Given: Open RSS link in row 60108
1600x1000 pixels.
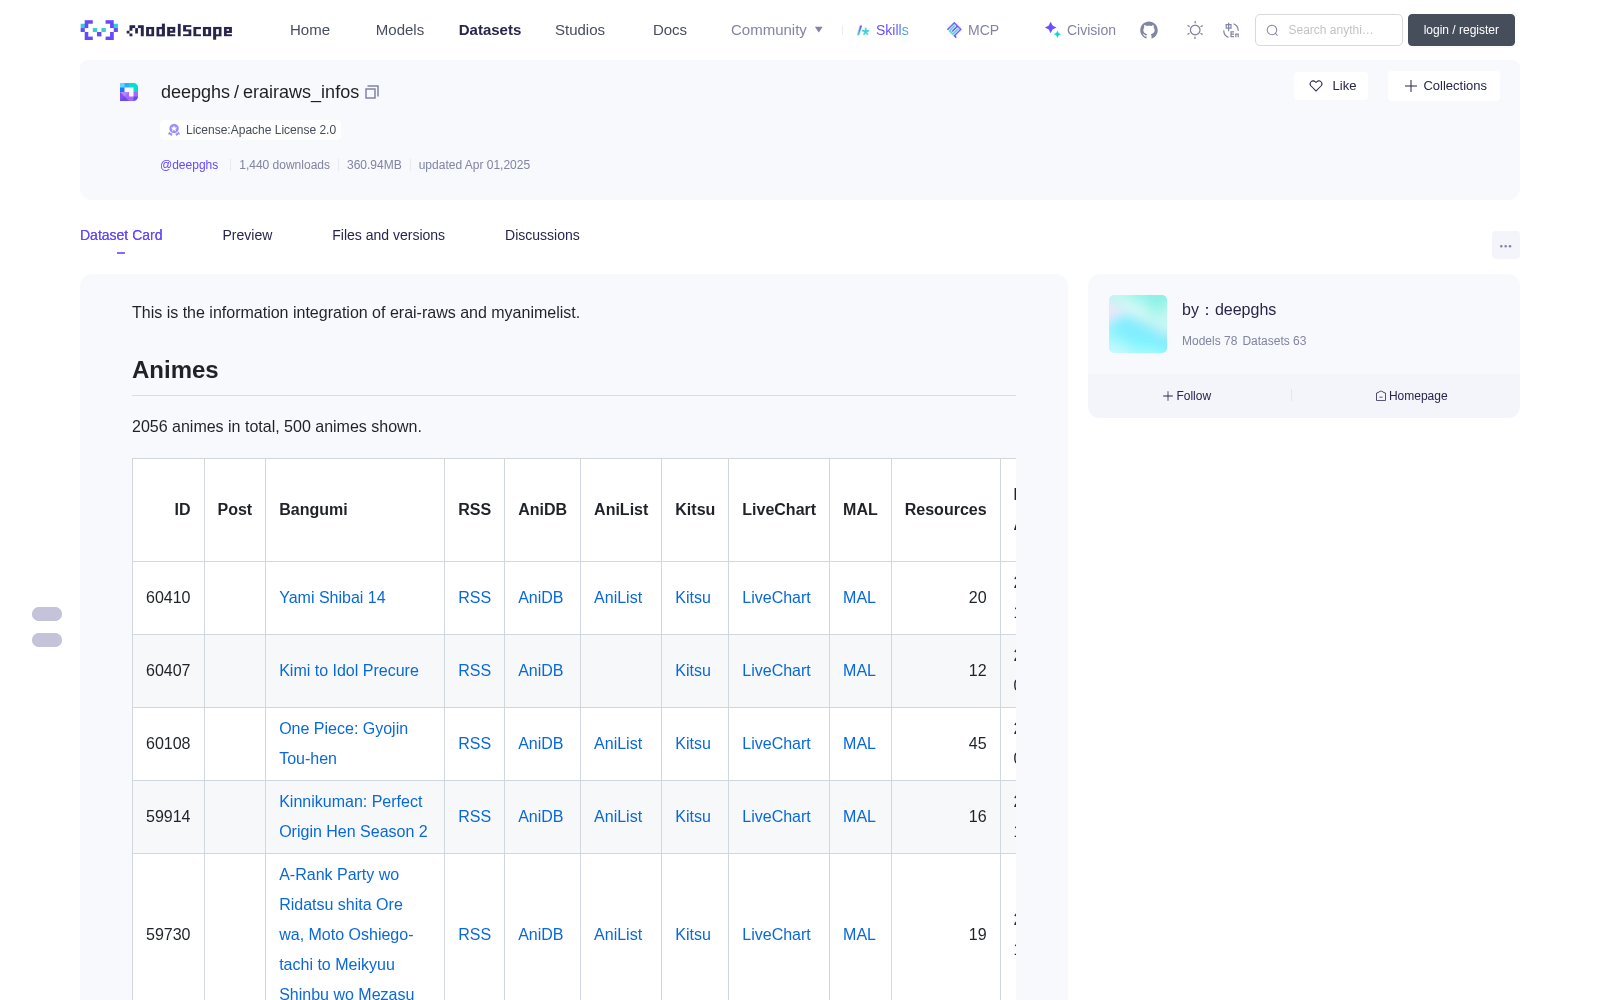Looking at the screenshot, I should coord(474,743).
